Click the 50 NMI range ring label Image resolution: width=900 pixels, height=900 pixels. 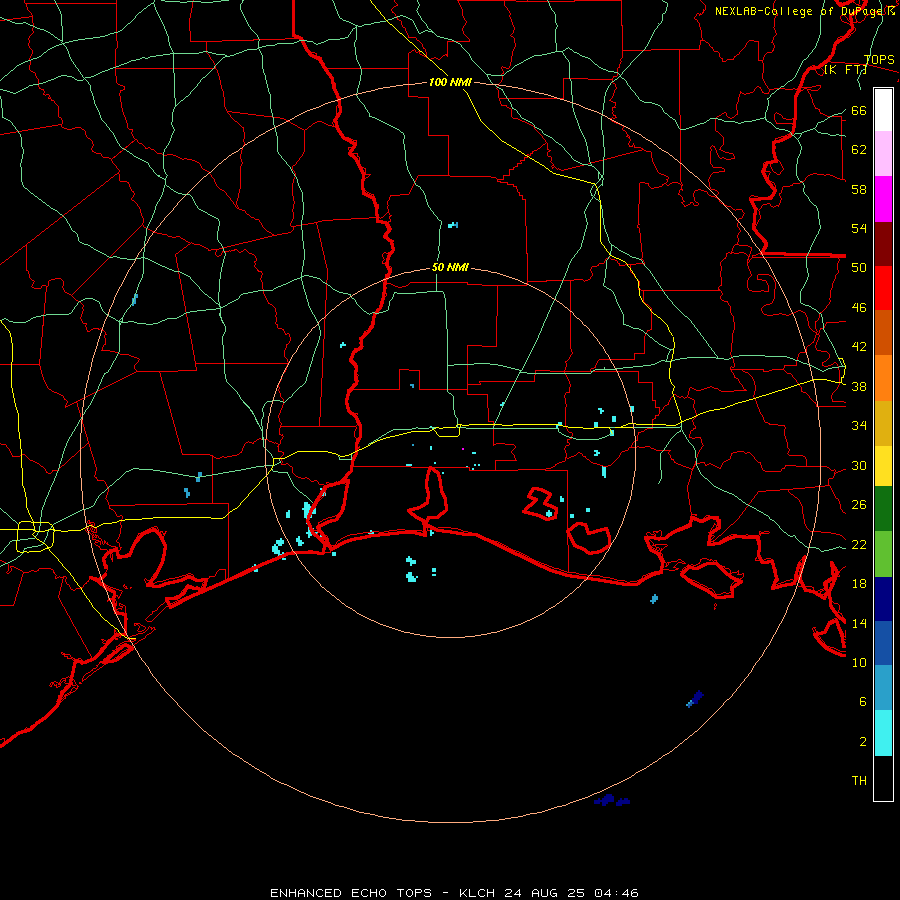click(450, 267)
